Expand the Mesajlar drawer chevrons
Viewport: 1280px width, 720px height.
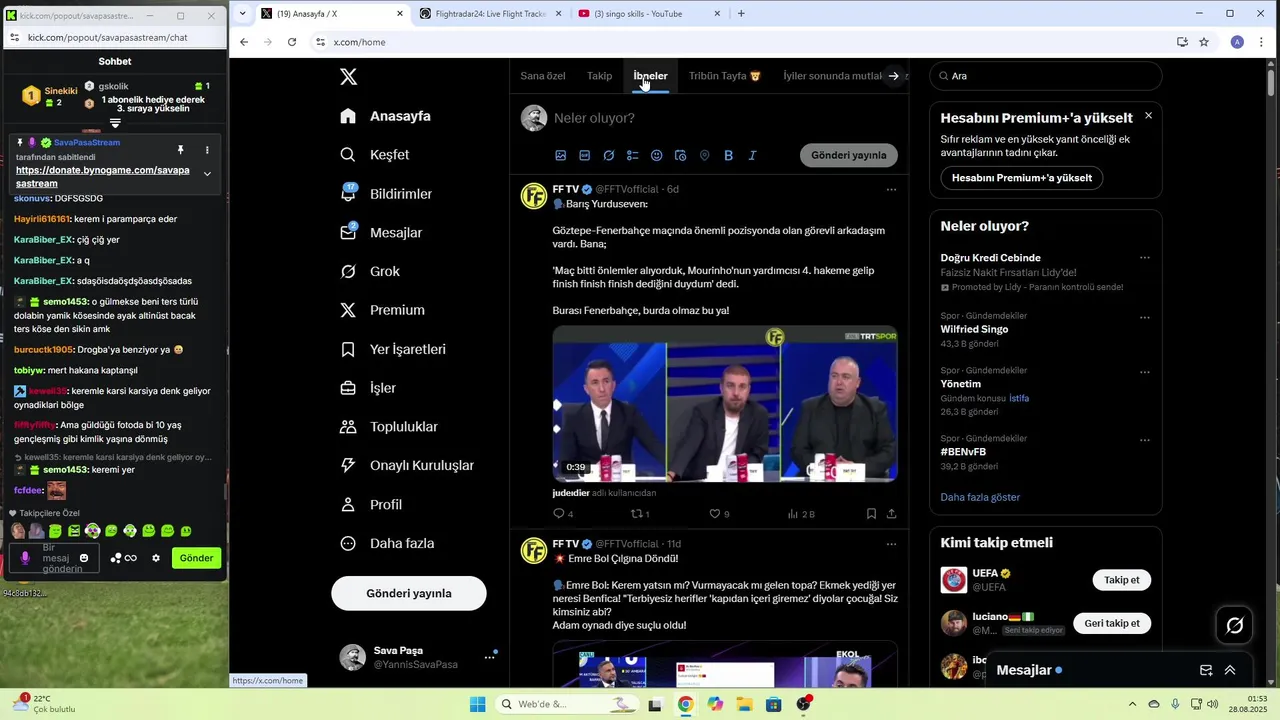pyautogui.click(x=1230, y=670)
